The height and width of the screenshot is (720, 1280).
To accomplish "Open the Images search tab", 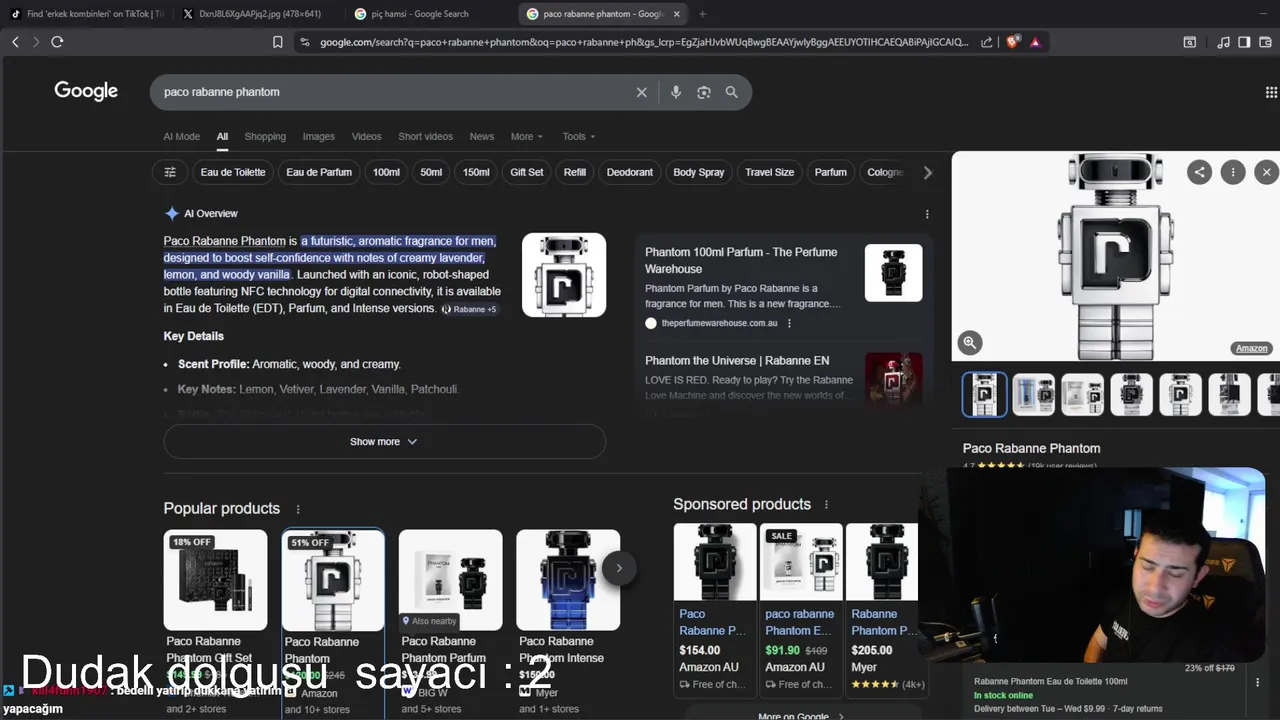I will [x=319, y=136].
